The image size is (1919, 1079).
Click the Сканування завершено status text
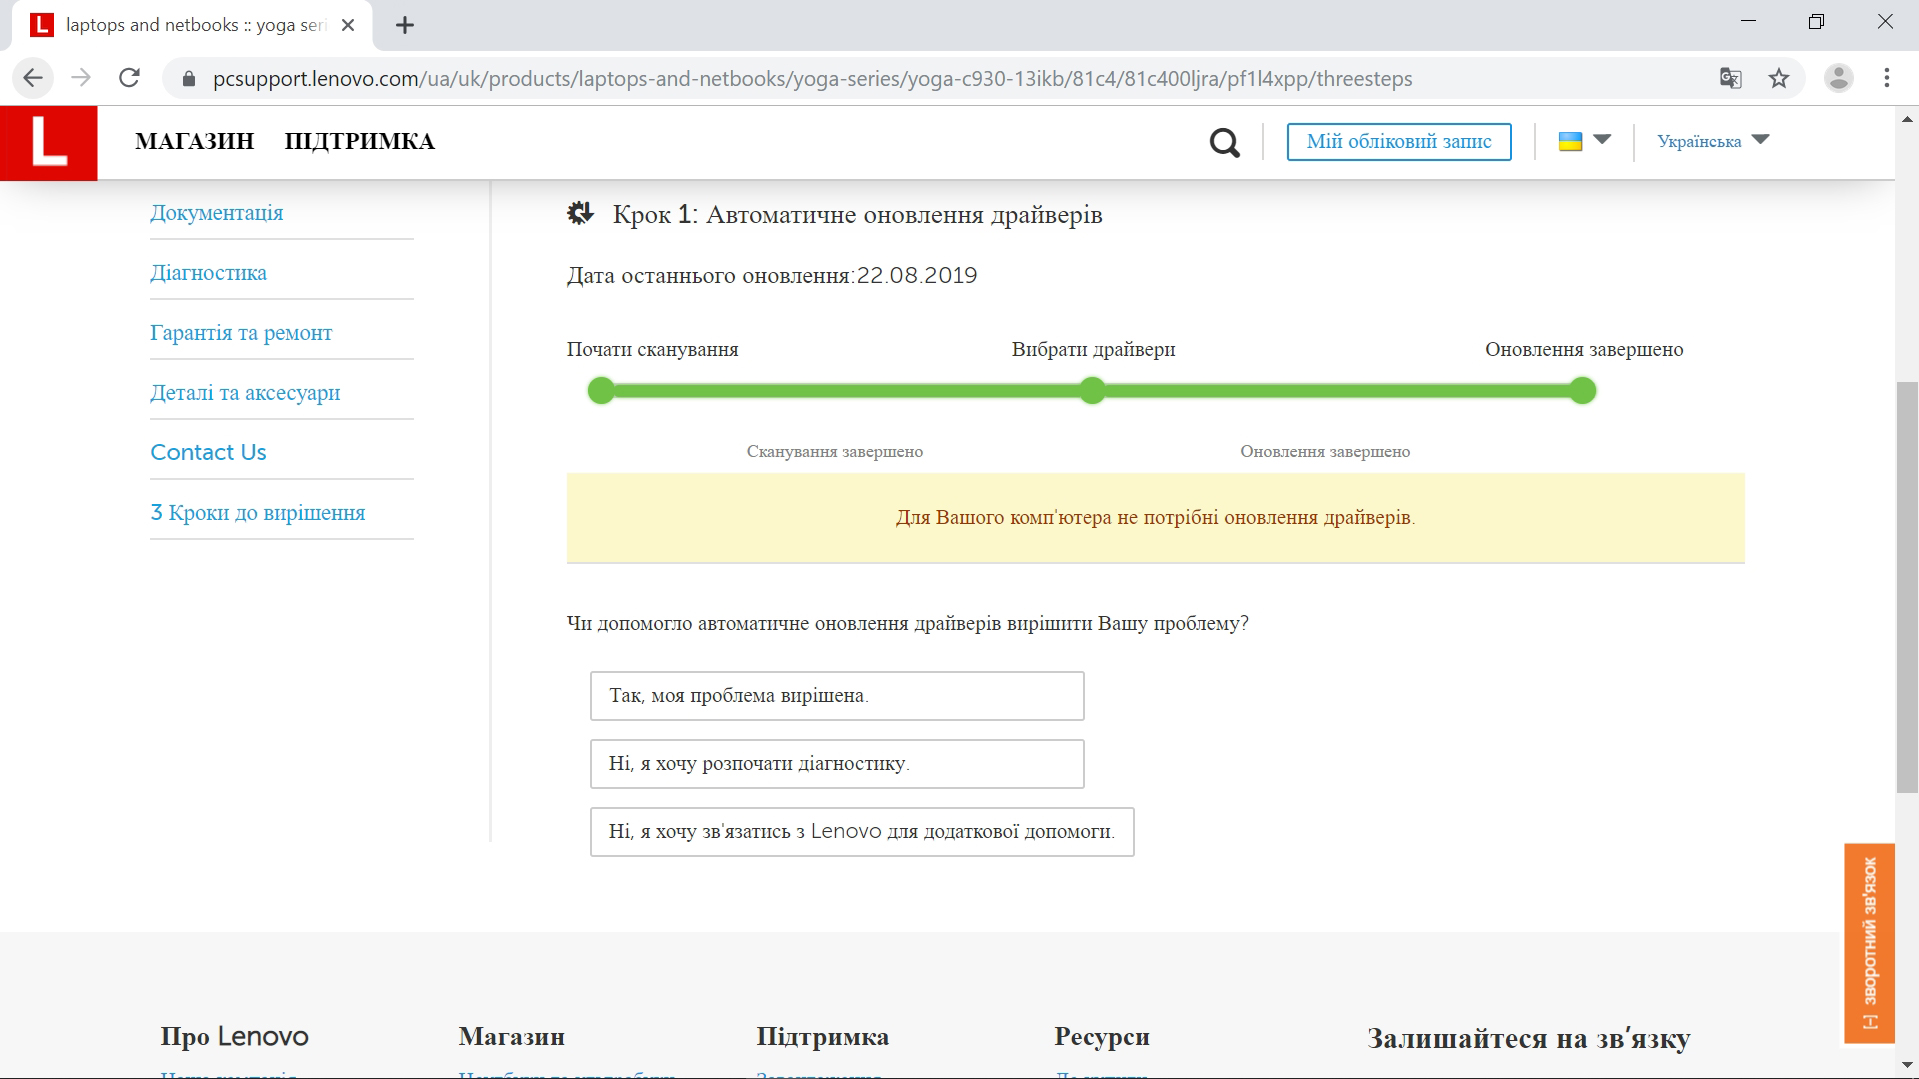pos(835,452)
